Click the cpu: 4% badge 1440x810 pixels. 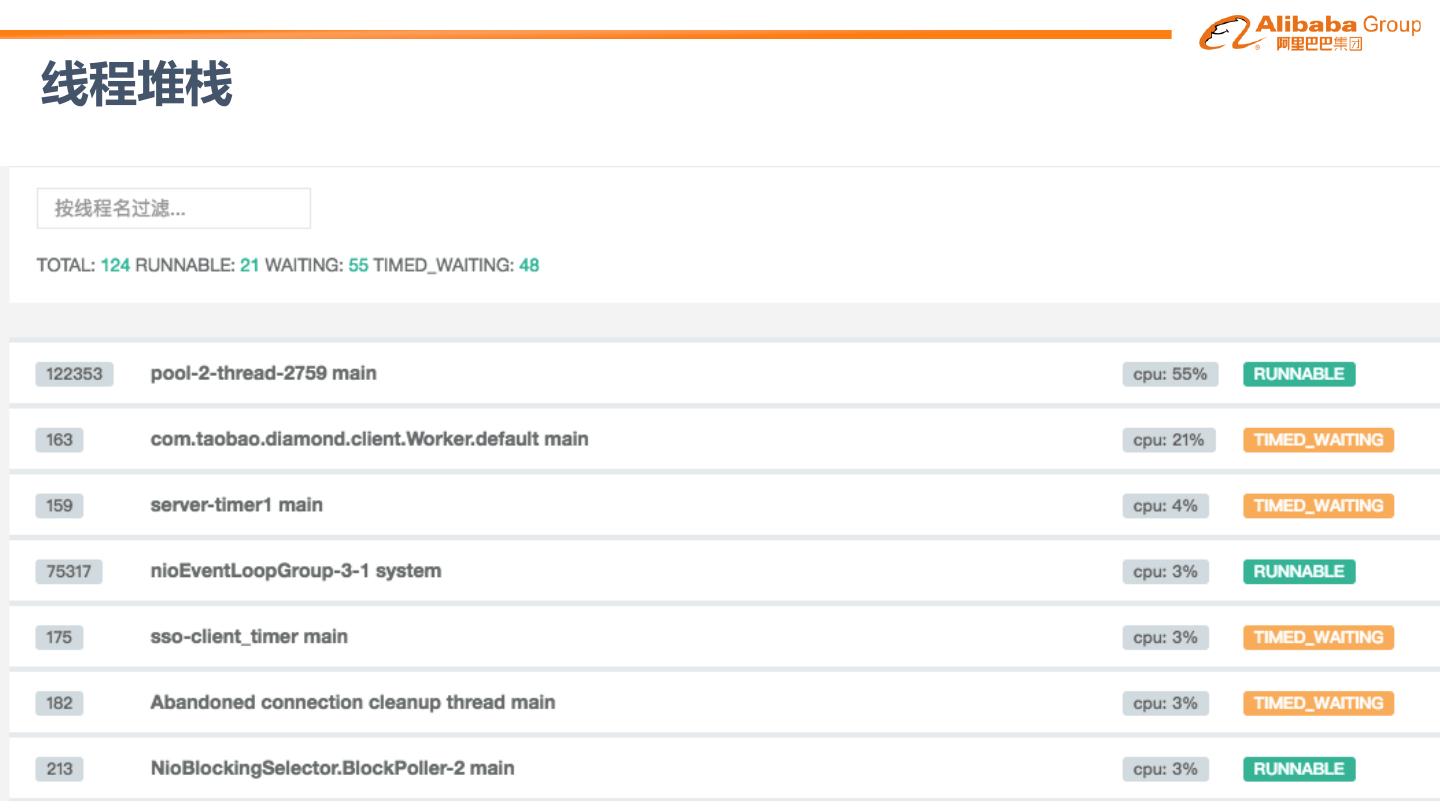(x=1165, y=506)
